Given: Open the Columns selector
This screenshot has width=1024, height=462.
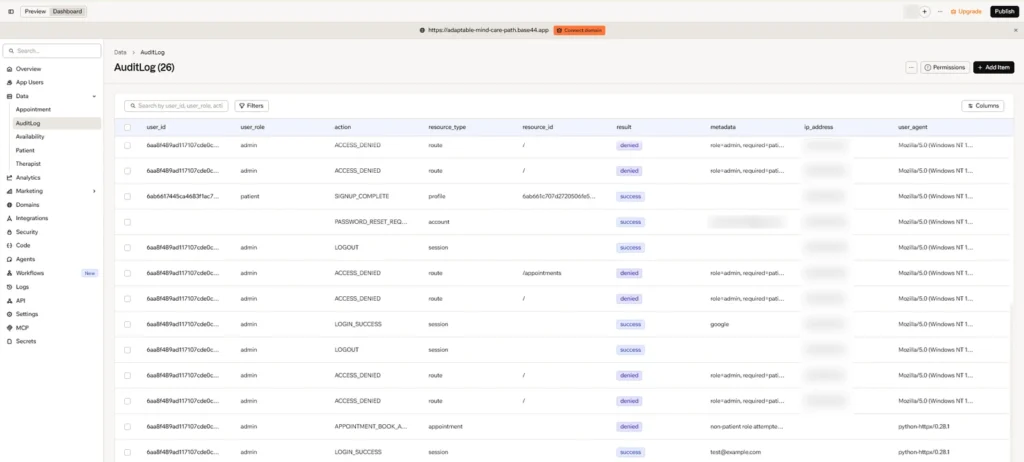Looking at the screenshot, I should pos(983,105).
